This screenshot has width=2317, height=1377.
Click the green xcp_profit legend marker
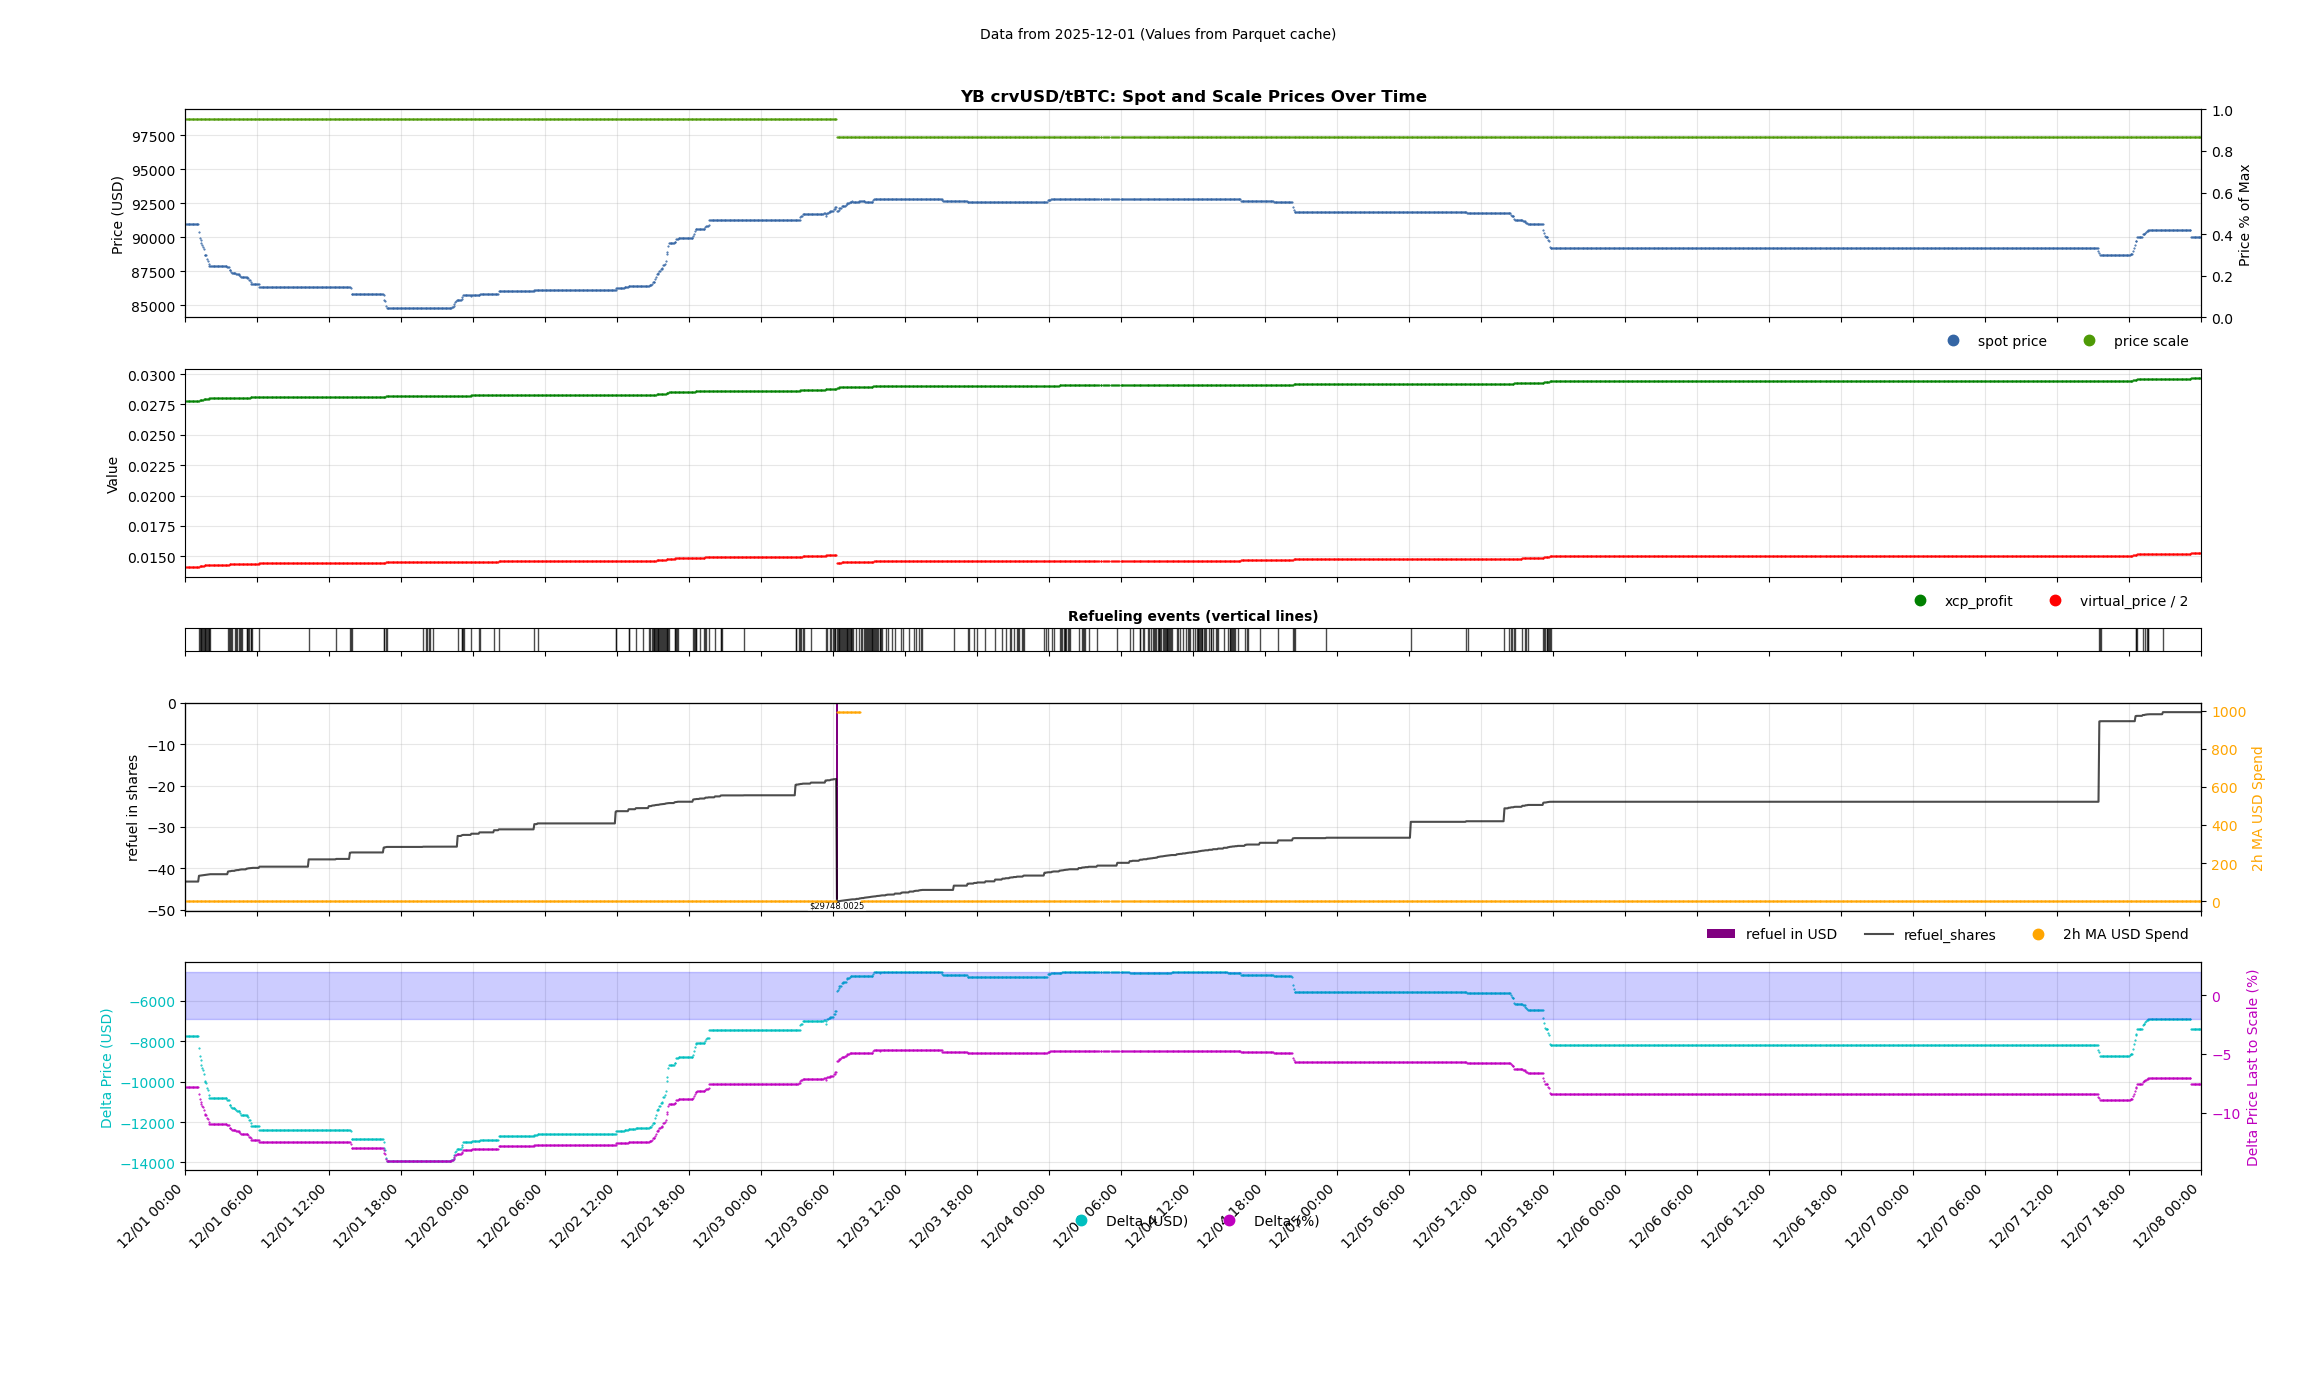point(1920,601)
